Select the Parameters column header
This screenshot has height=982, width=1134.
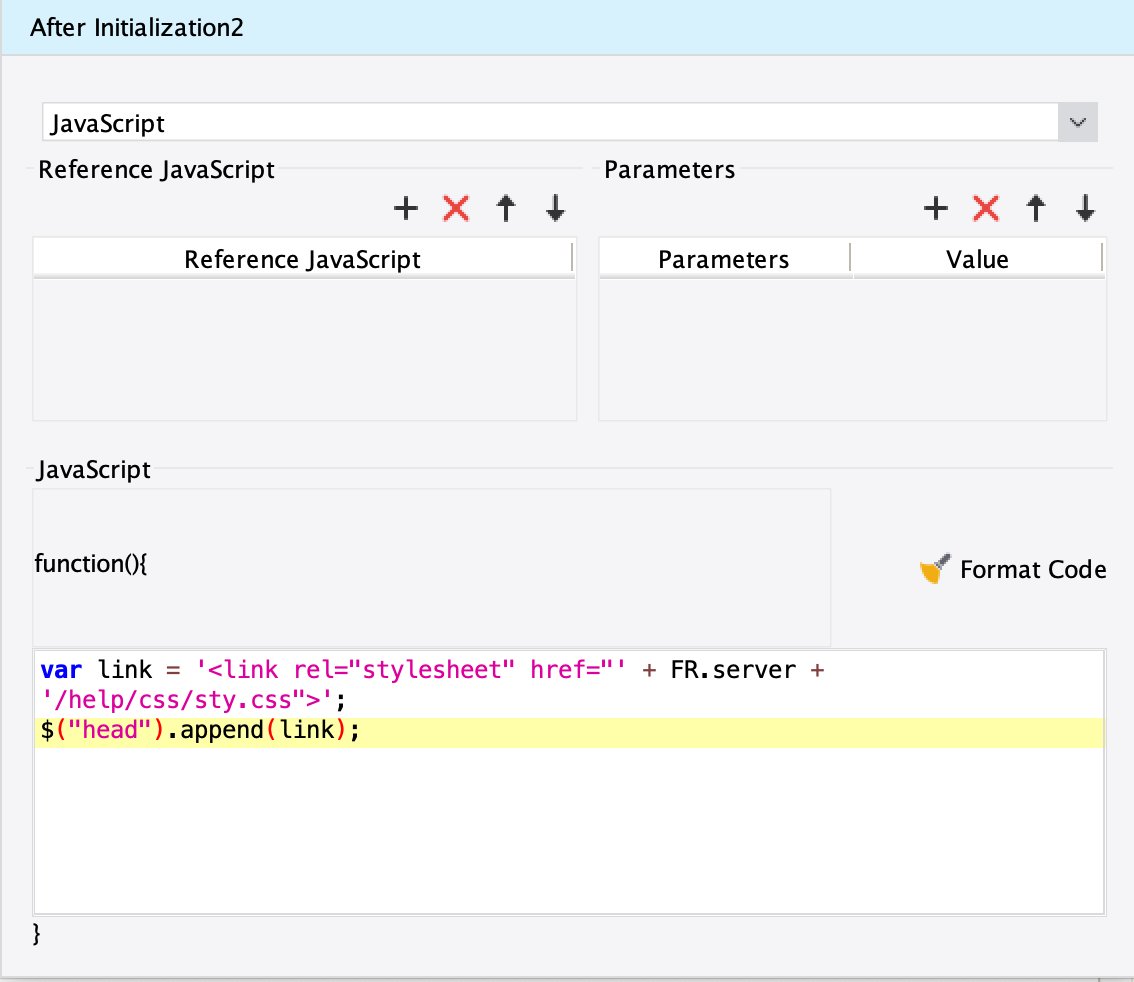click(723, 260)
